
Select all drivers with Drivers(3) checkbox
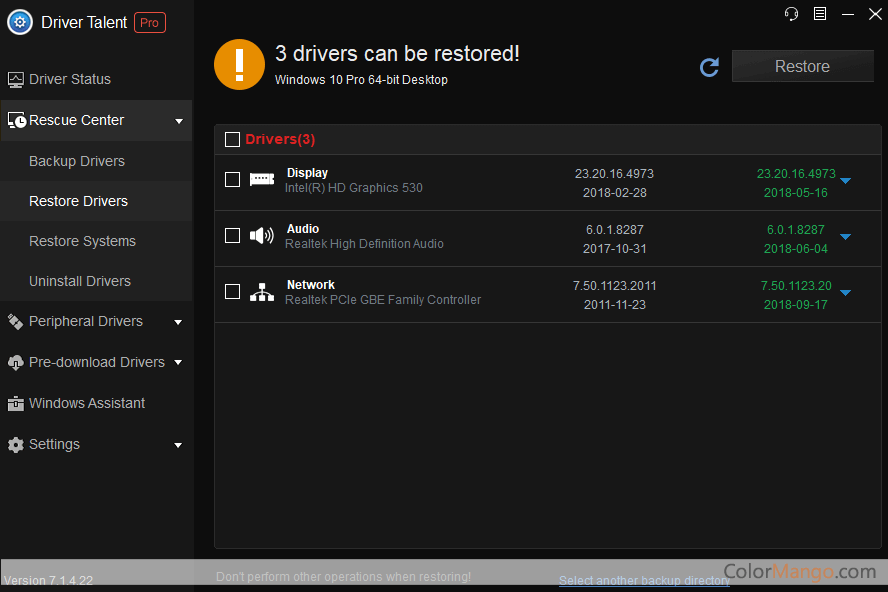pos(232,140)
